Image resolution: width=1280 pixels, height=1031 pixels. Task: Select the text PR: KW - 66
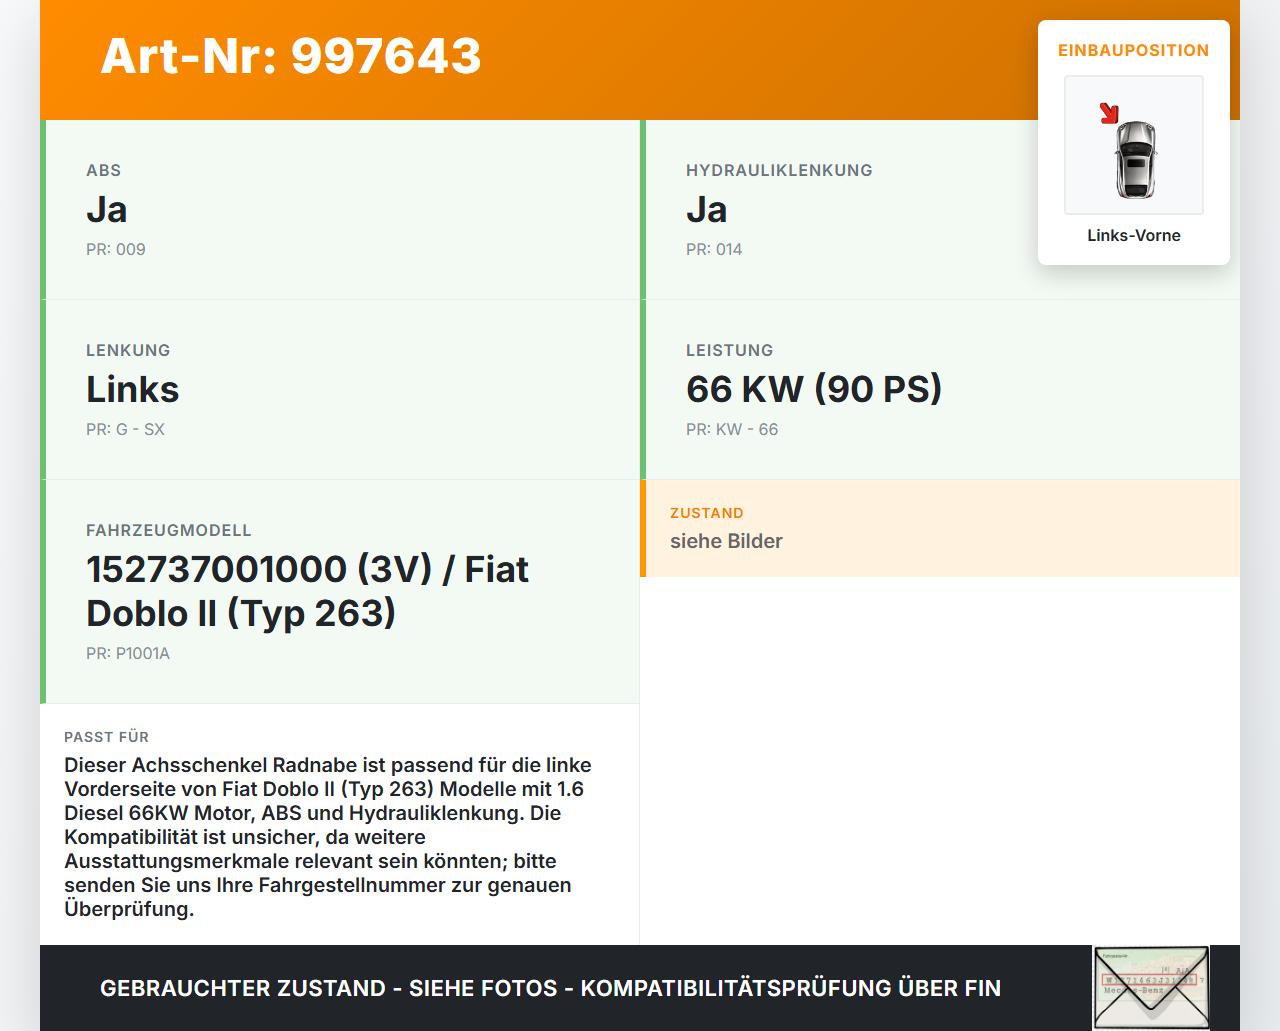click(x=732, y=429)
